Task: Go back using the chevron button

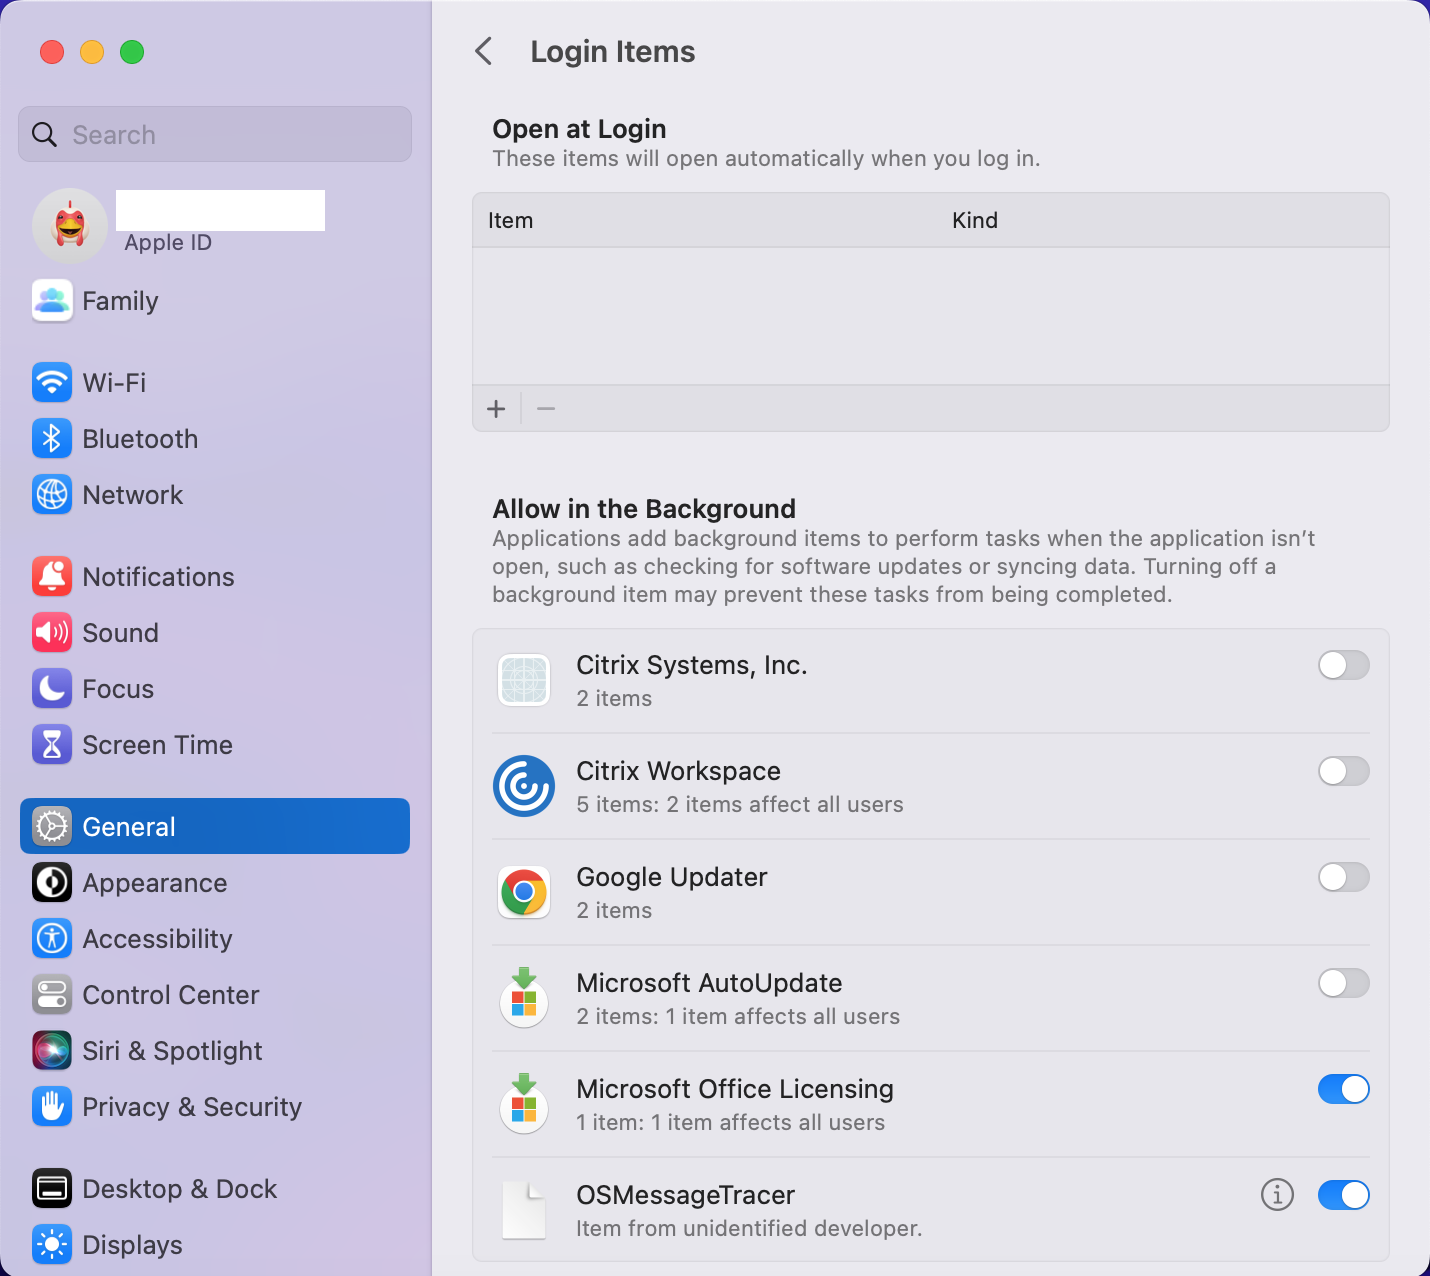Action: pyautogui.click(x=484, y=51)
